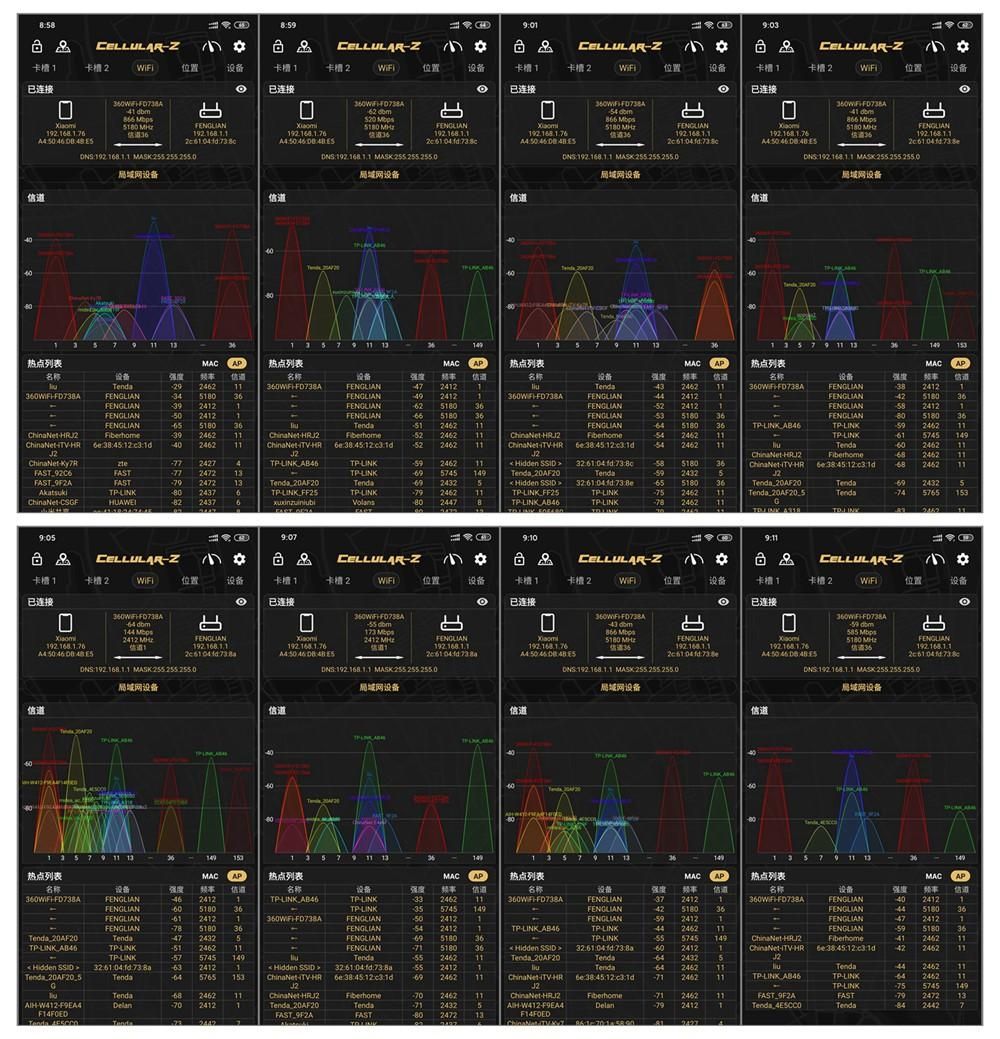
Task: Click the 已连接 eye toggle in 9:03 screenshot
Action: pos(965,89)
